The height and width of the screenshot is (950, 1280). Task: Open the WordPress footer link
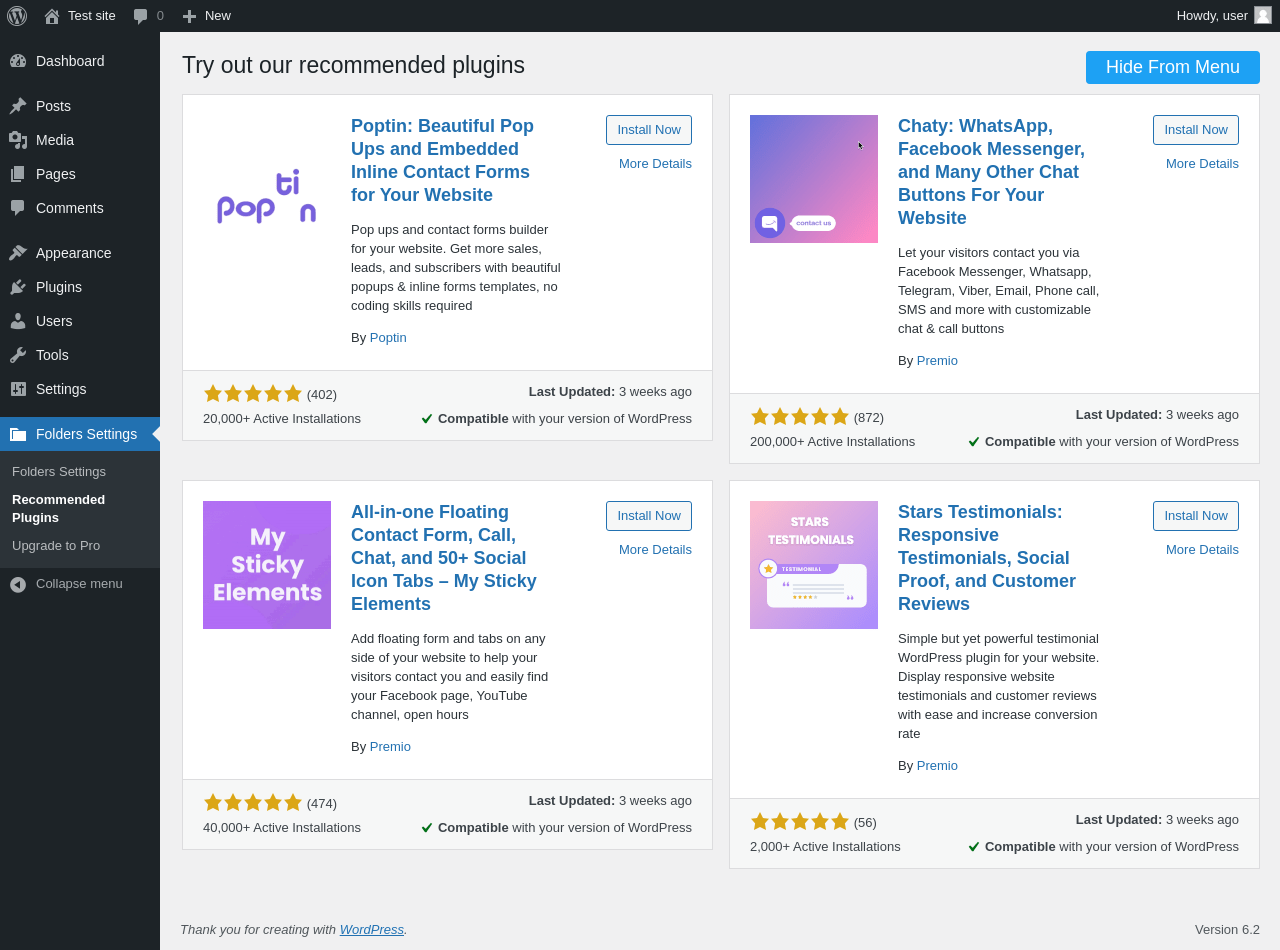pyautogui.click(x=371, y=930)
